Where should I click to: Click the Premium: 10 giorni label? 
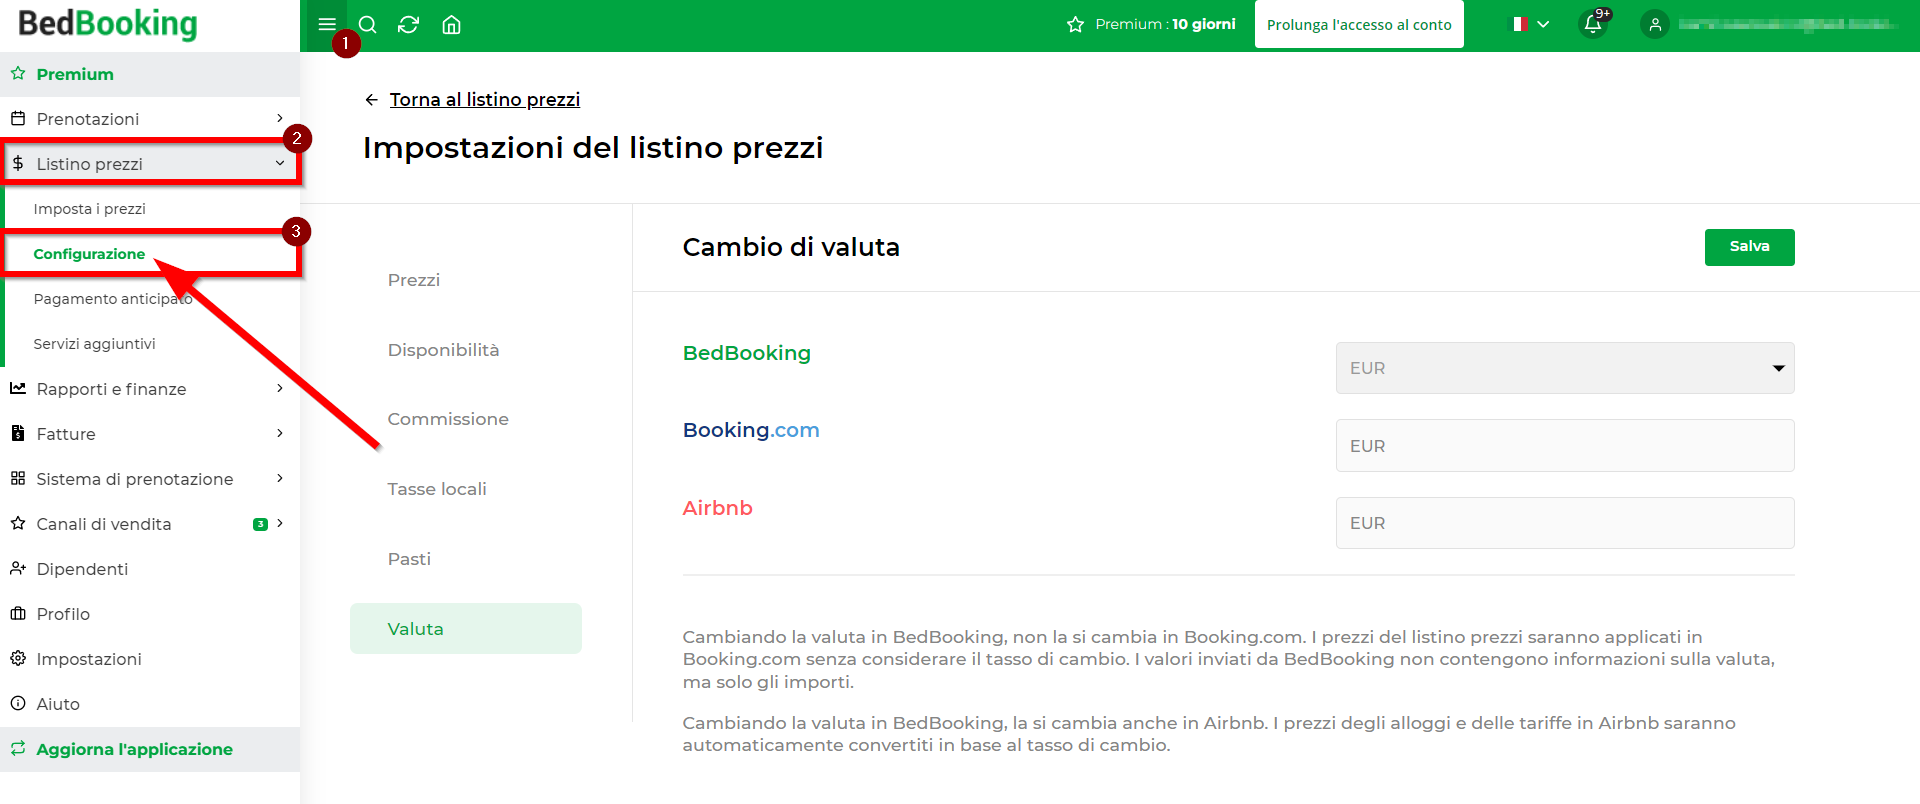pos(1165,24)
